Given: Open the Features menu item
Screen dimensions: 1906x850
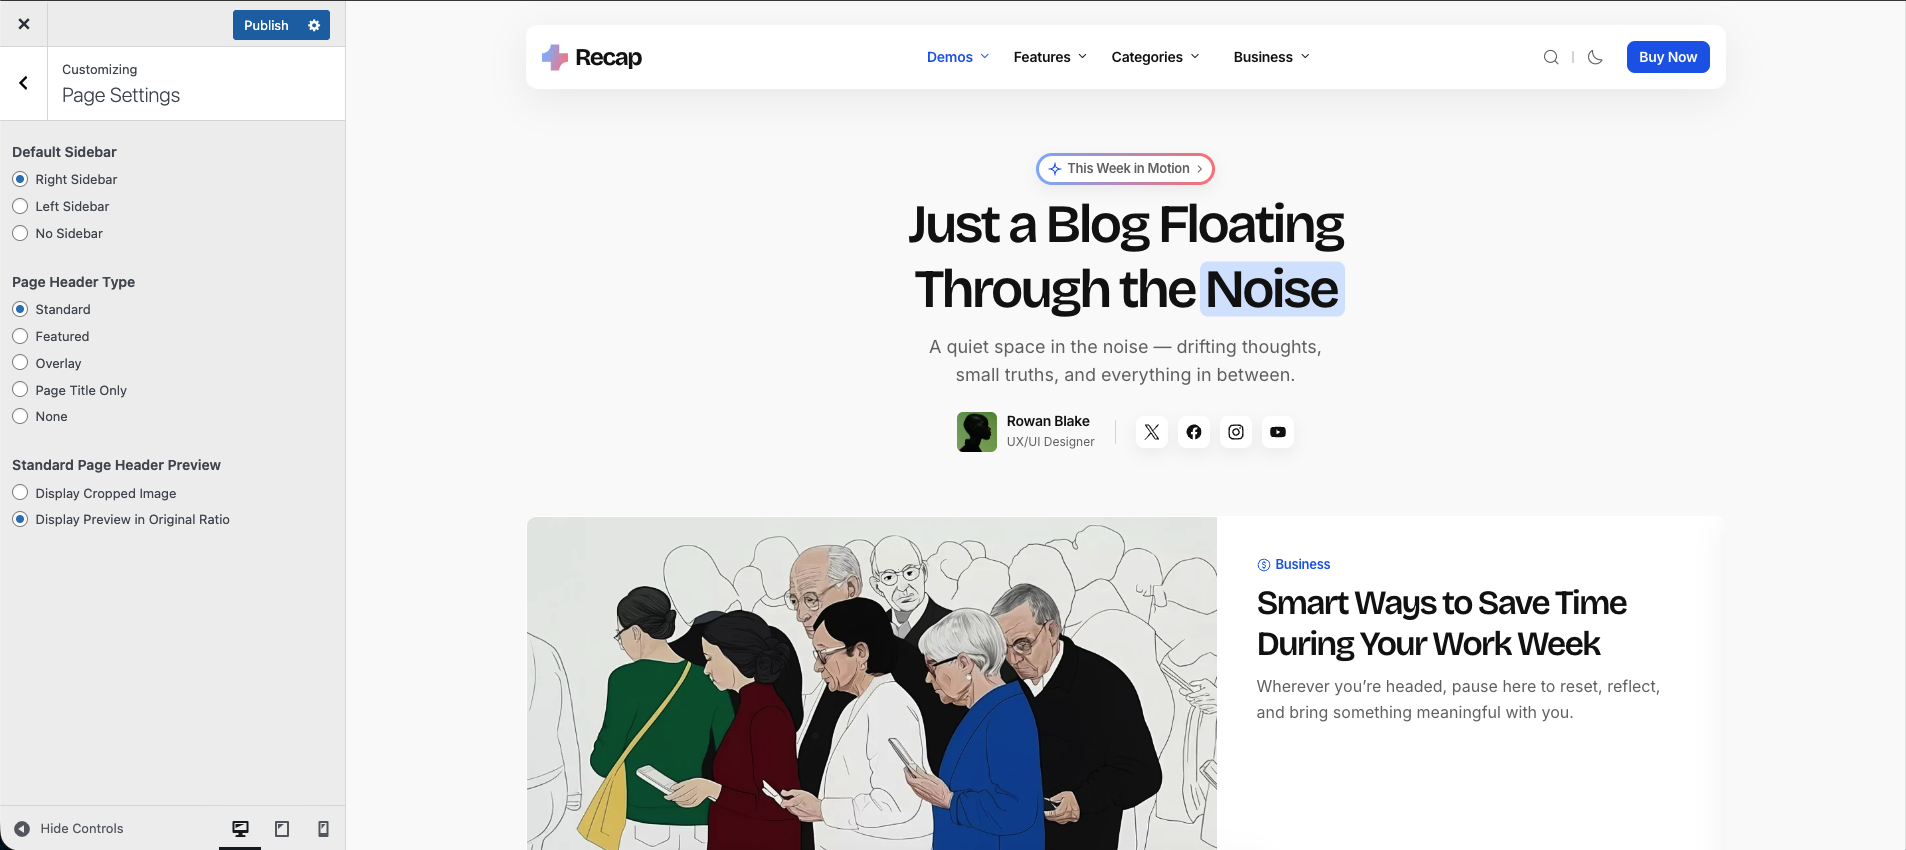Looking at the screenshot, I should point(1049,57).
